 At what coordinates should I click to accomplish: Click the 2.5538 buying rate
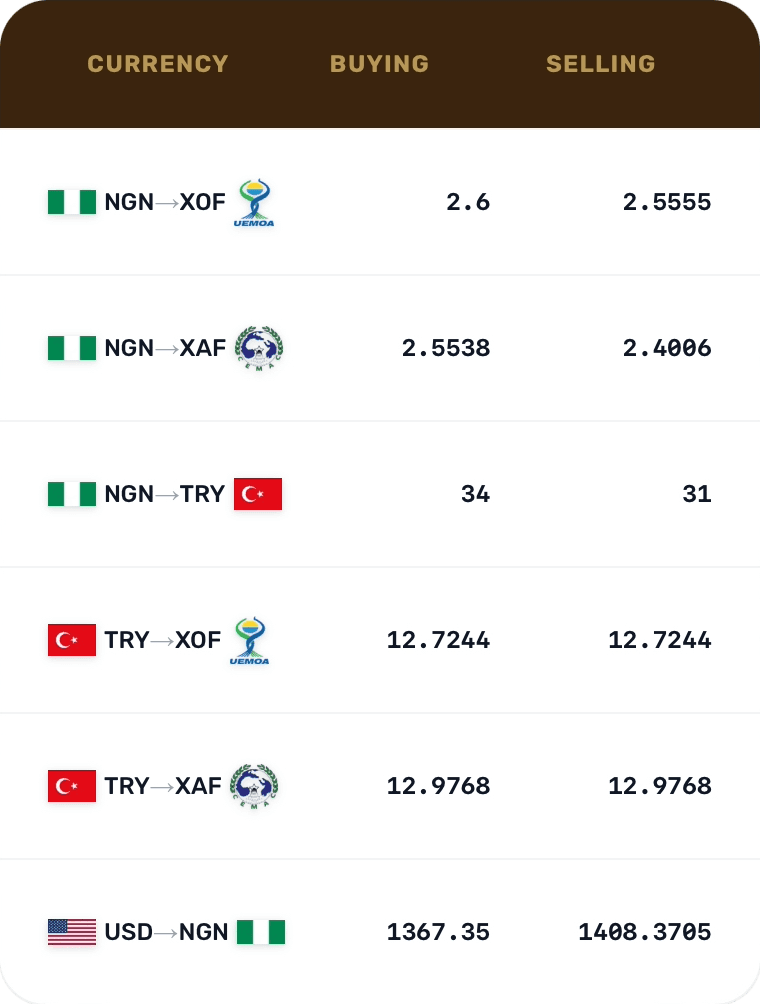click(x=445, y=348)
